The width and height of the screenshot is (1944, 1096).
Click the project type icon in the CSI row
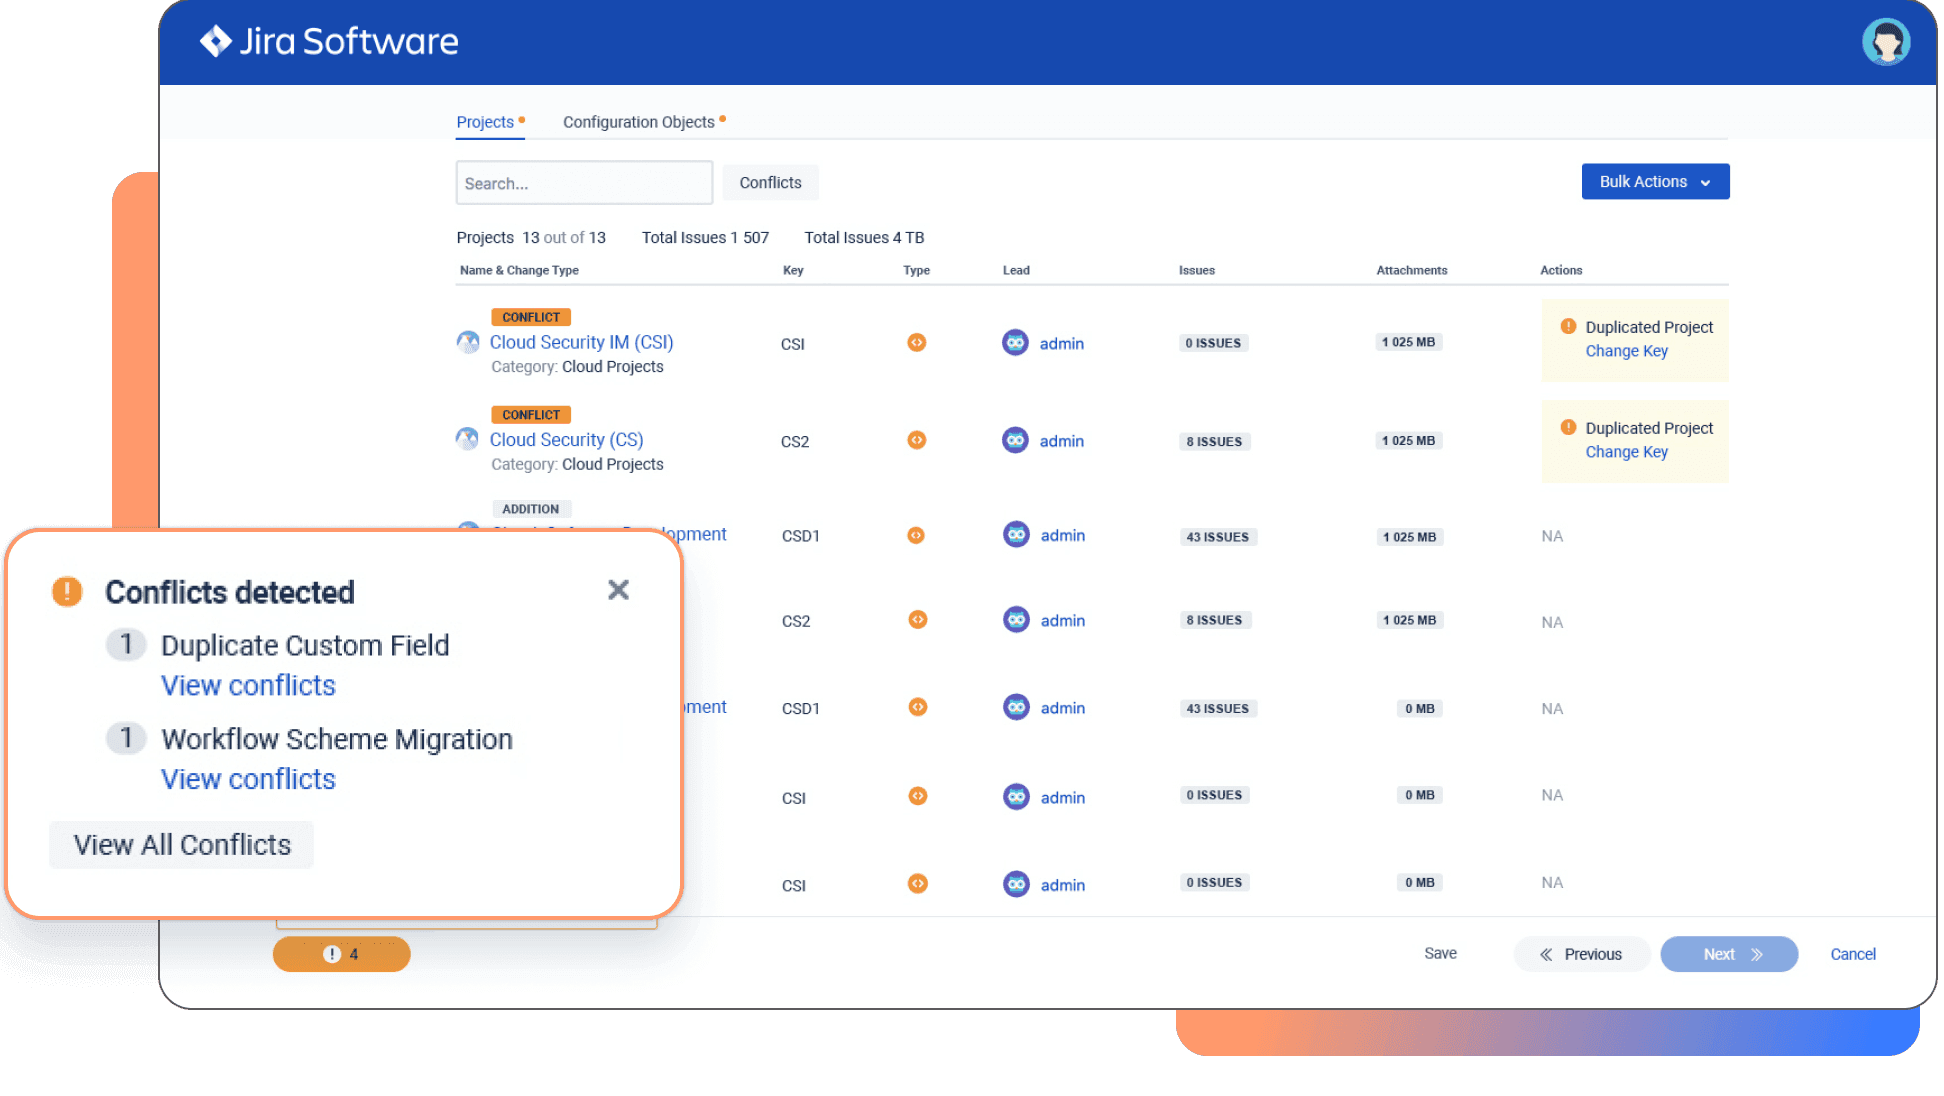(916, 342)
